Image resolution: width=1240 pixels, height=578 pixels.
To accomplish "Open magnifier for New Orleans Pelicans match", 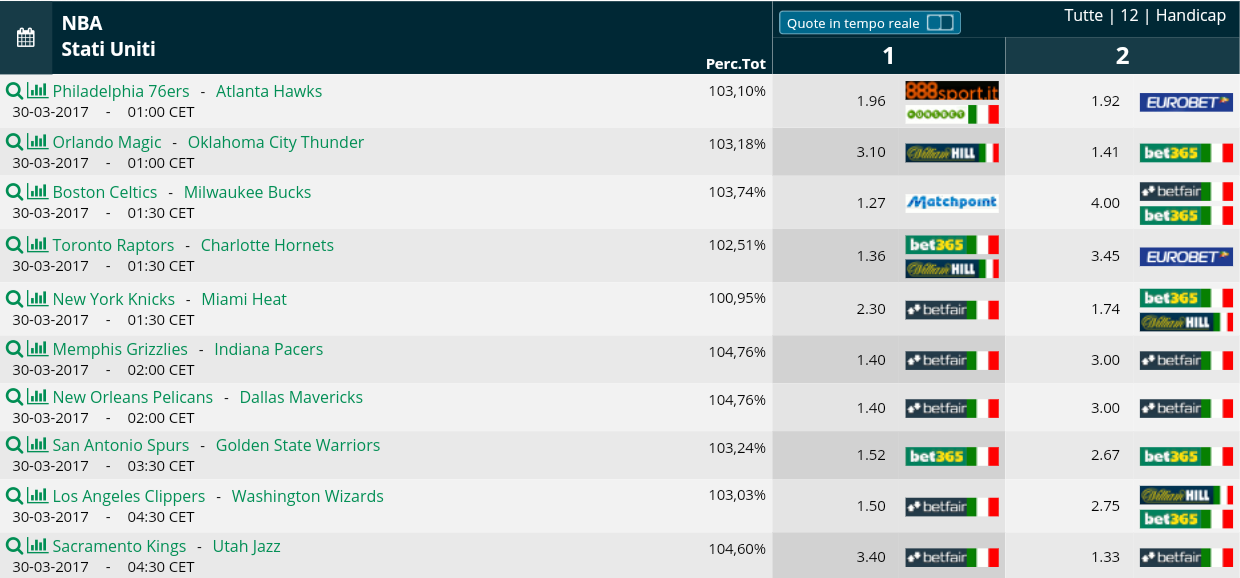I will [14, 397].
